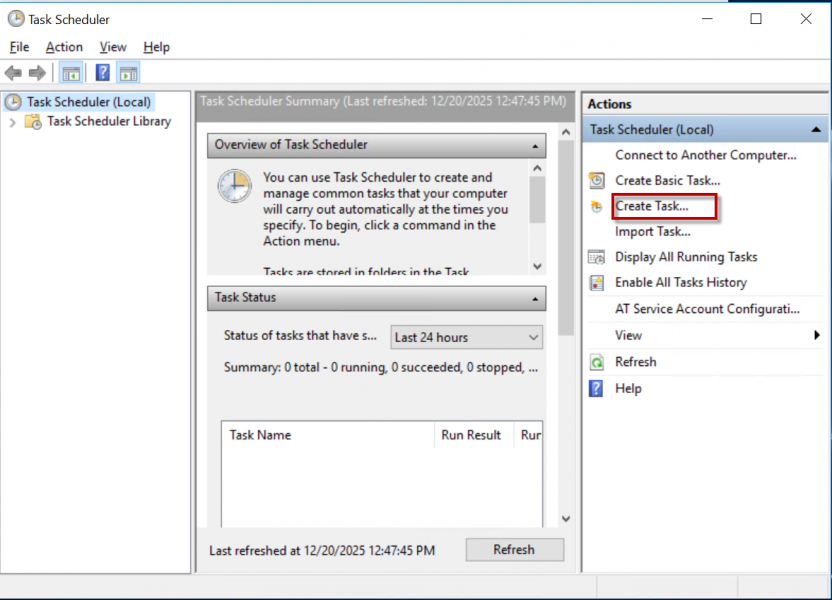Click the blue Help toolbar icon
The height and width of the screenshot is (600, 832).
point(102,73)
